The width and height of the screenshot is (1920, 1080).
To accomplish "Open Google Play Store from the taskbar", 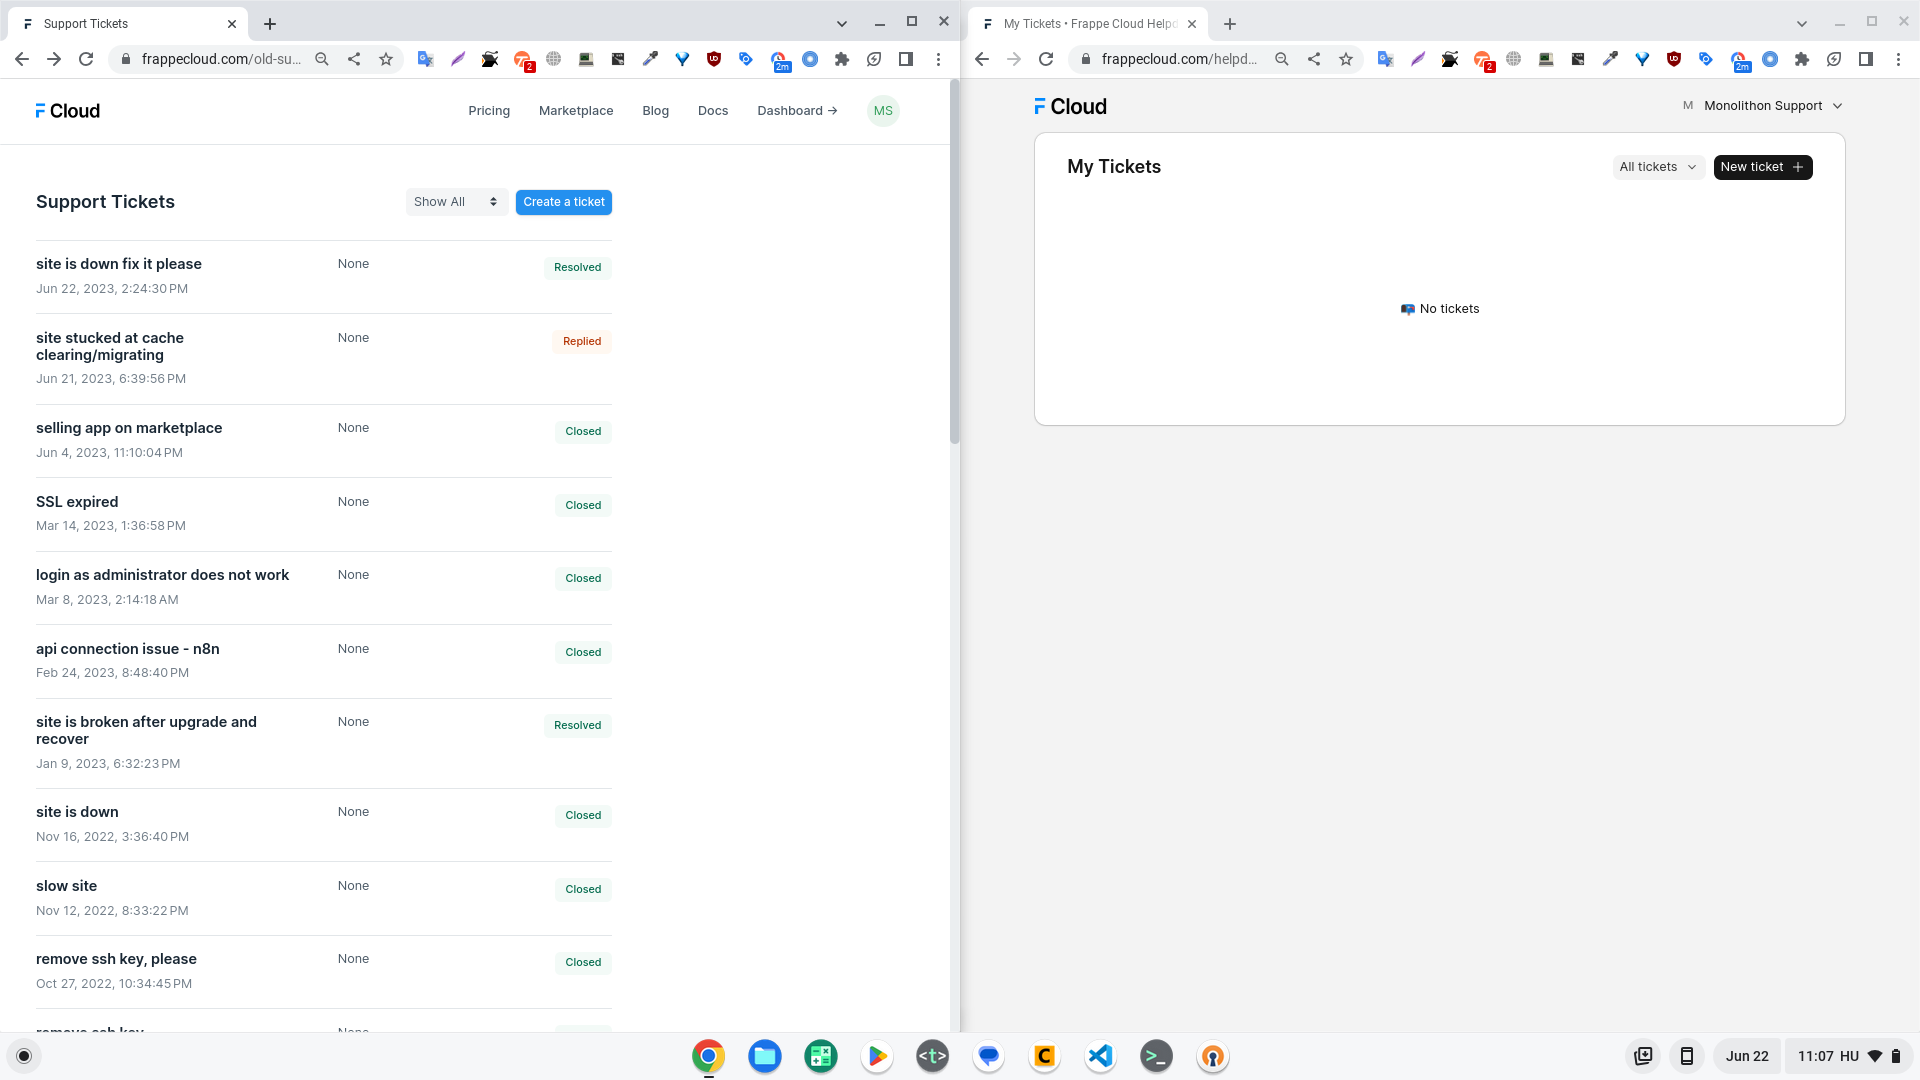I will pyautogui.click(x=877, y=1056).
